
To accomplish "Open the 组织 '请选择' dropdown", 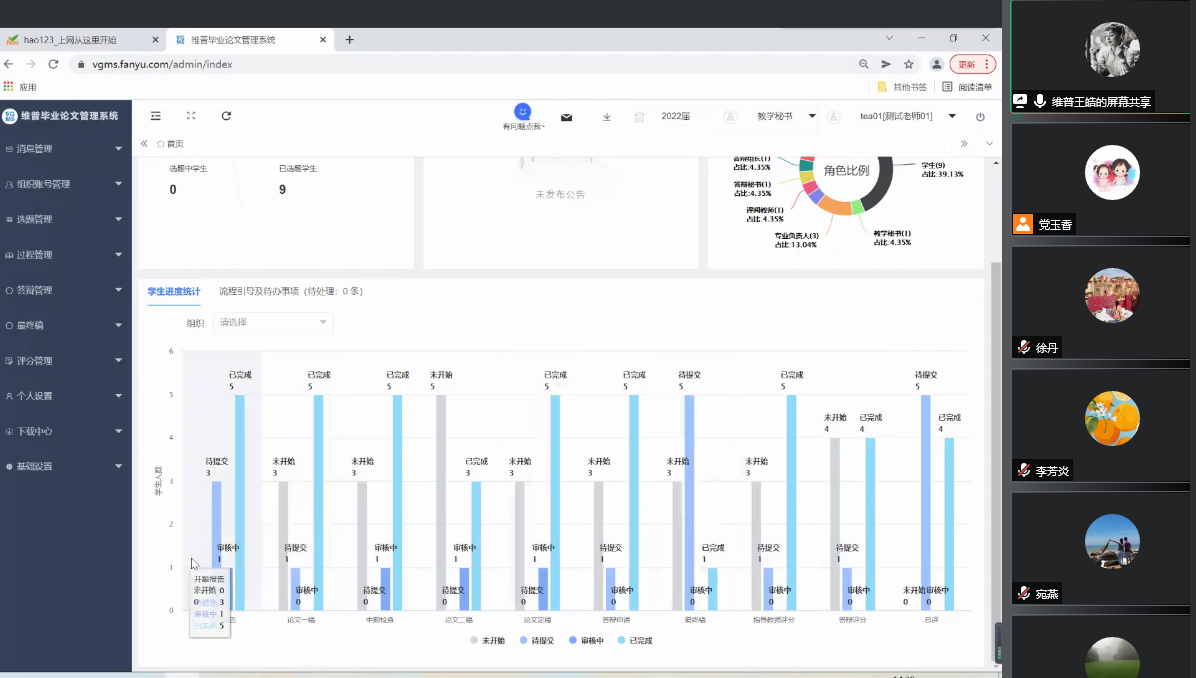I will click(x=273, y=322).
